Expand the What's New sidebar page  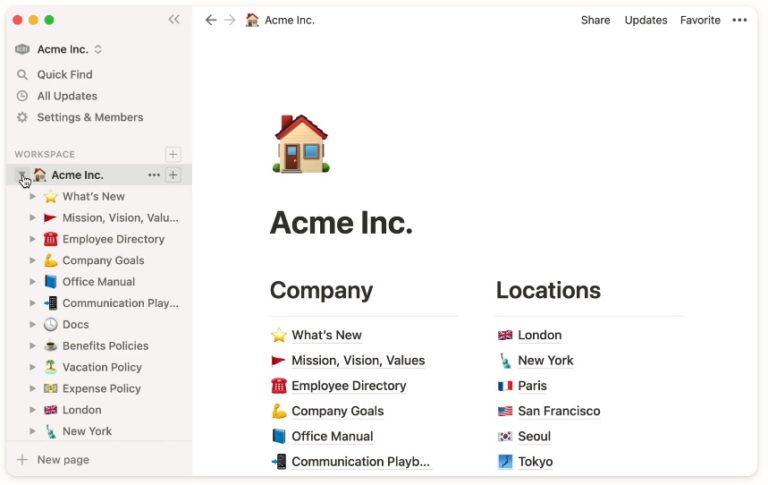[33, 197]
